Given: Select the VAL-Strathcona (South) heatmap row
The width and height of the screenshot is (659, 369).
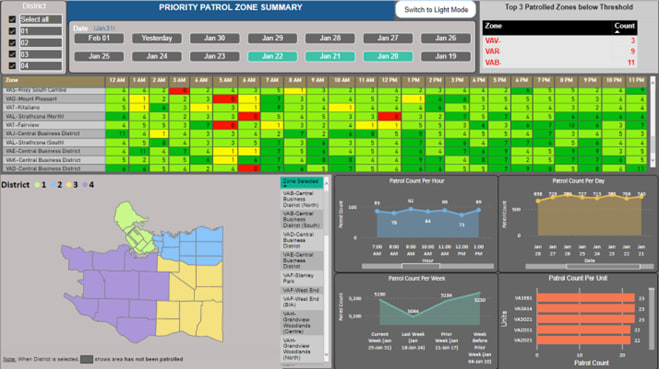Looking at the screenshot, I should pos(53,142).
